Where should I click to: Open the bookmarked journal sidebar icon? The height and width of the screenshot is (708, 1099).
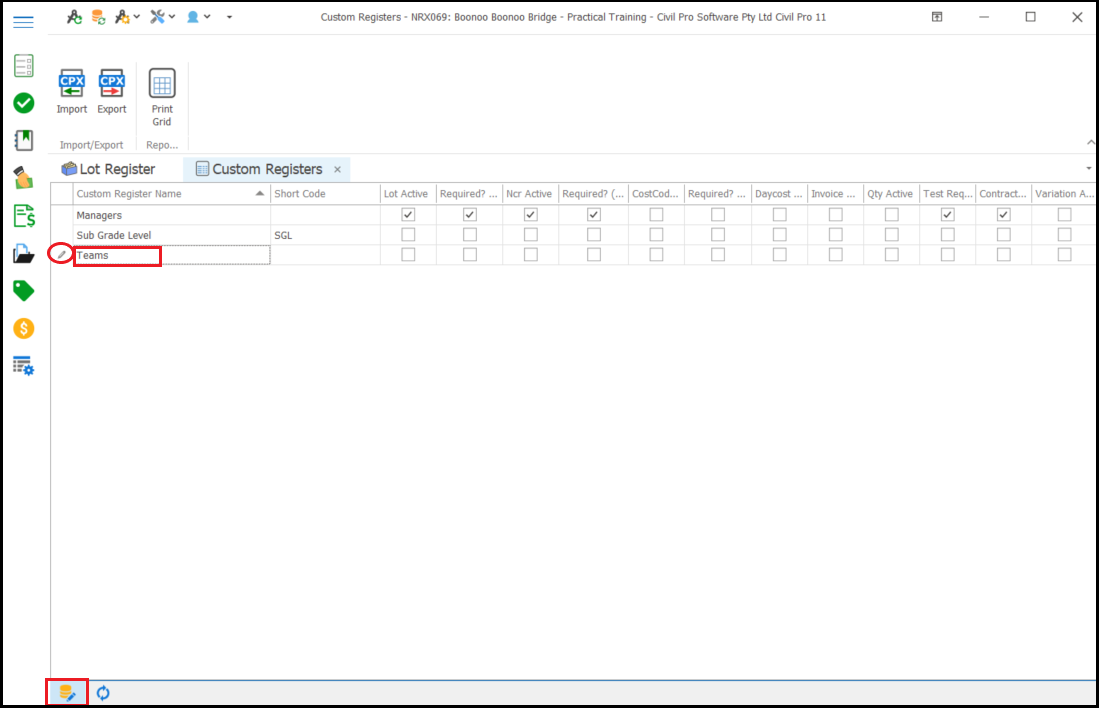click(x=23, y=140)
